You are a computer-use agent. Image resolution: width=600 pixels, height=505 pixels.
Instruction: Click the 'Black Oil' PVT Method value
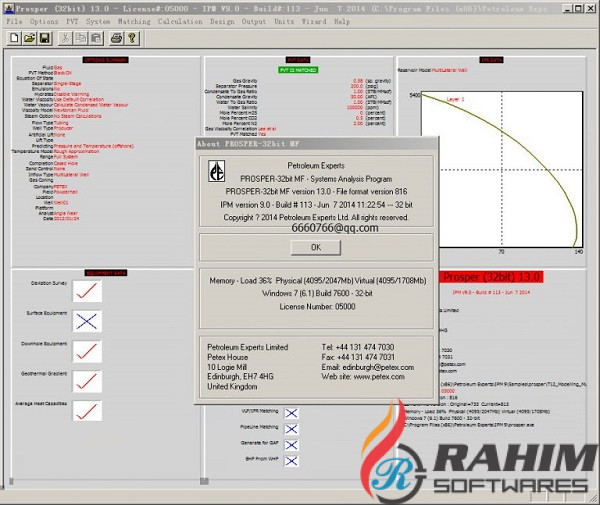pyautogui.click(x=63, y=73)
